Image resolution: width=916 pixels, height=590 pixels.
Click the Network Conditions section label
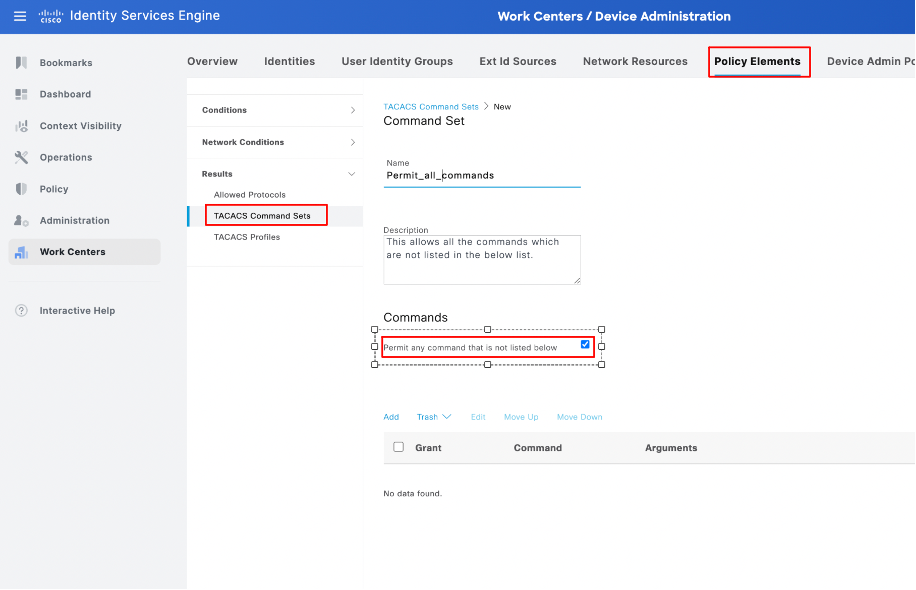pyautogui.click(x=243, y=142)
